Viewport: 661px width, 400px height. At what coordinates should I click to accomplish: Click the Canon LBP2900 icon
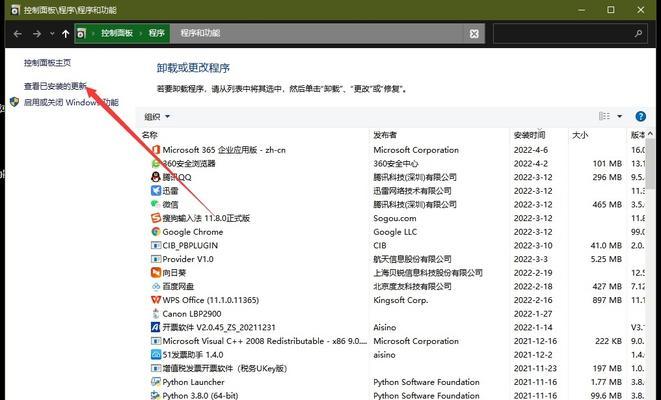[x=156, y=314]
